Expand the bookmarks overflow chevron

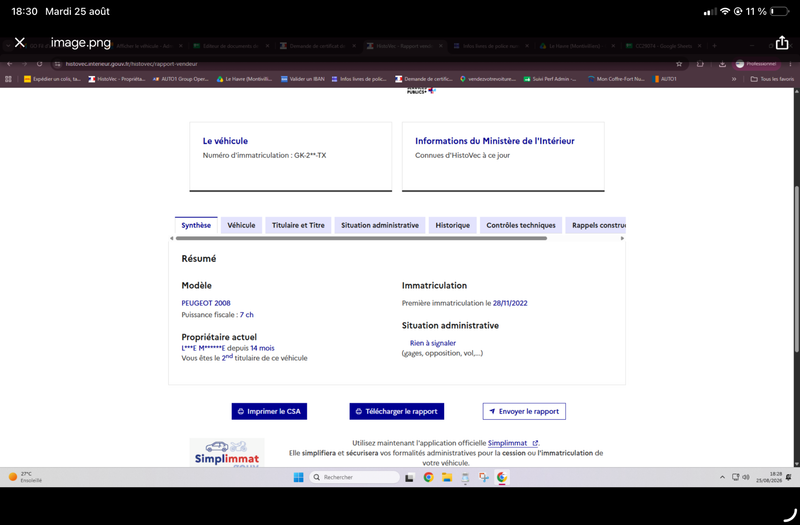point(734,79)
